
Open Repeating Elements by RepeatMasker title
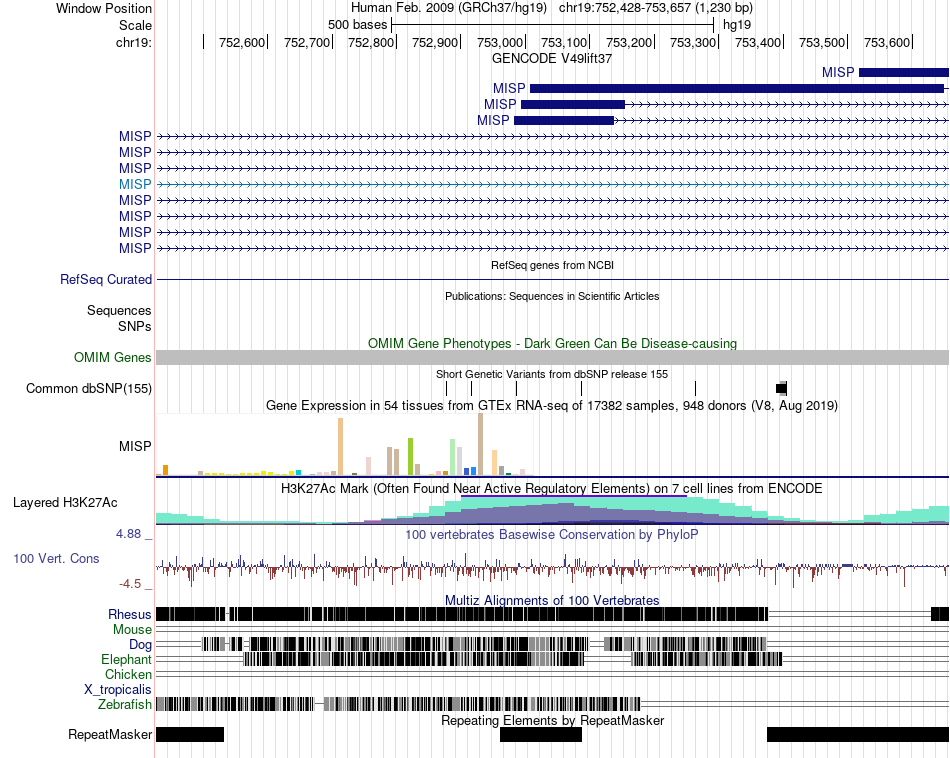pyautogui.click(x=552, y=720)
